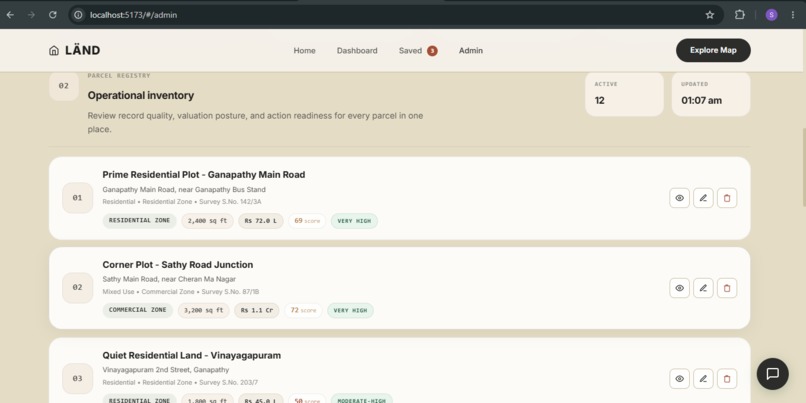
Task: Click the Corner Plot - Sathy Road Junction title
Action: point(178,265)
